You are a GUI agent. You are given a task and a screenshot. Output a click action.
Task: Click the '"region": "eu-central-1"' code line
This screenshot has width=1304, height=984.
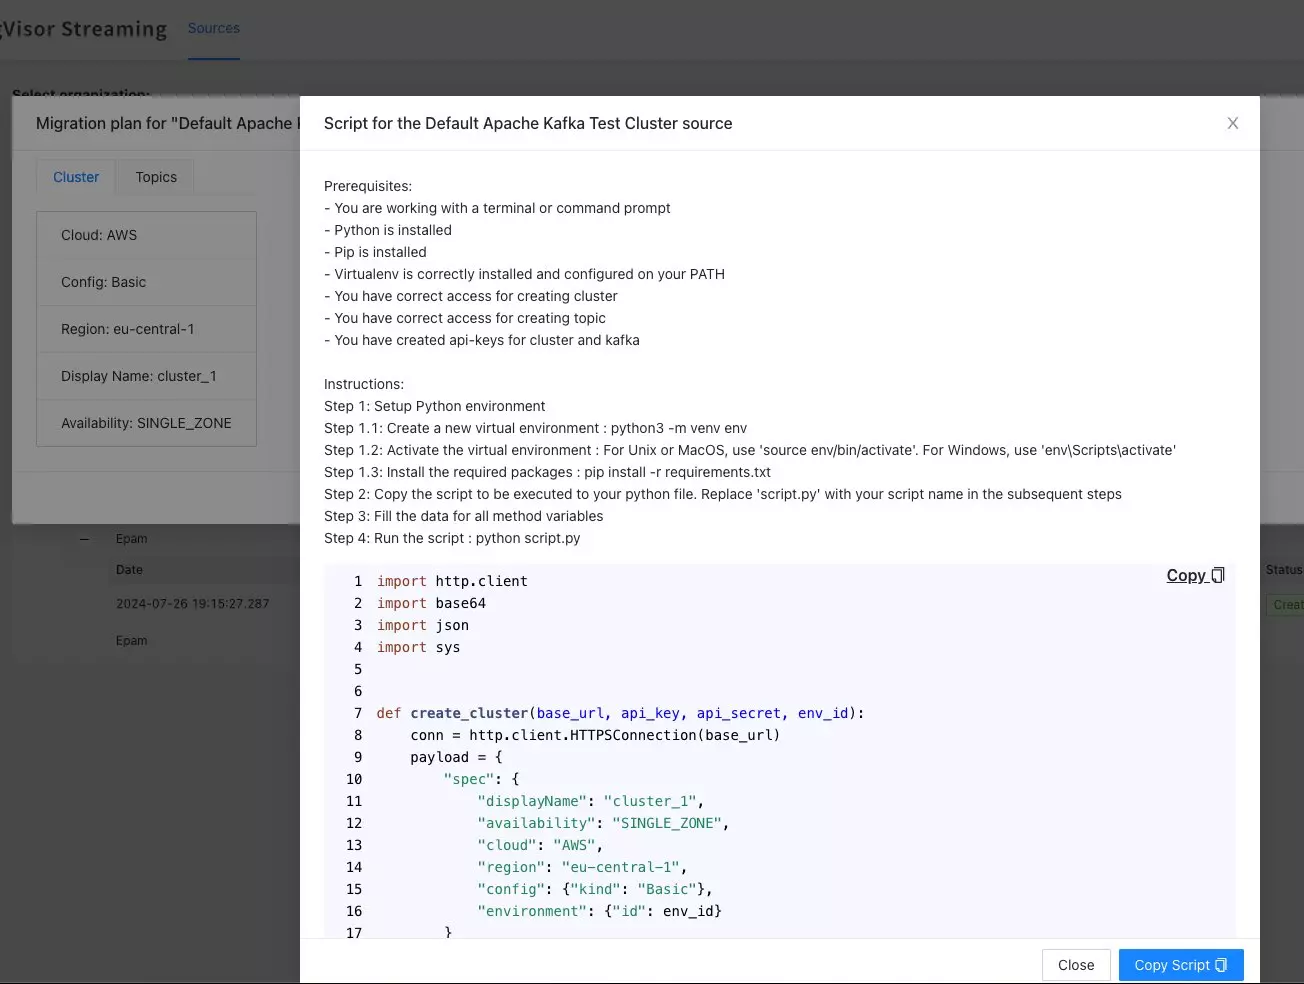pos(582,867)
